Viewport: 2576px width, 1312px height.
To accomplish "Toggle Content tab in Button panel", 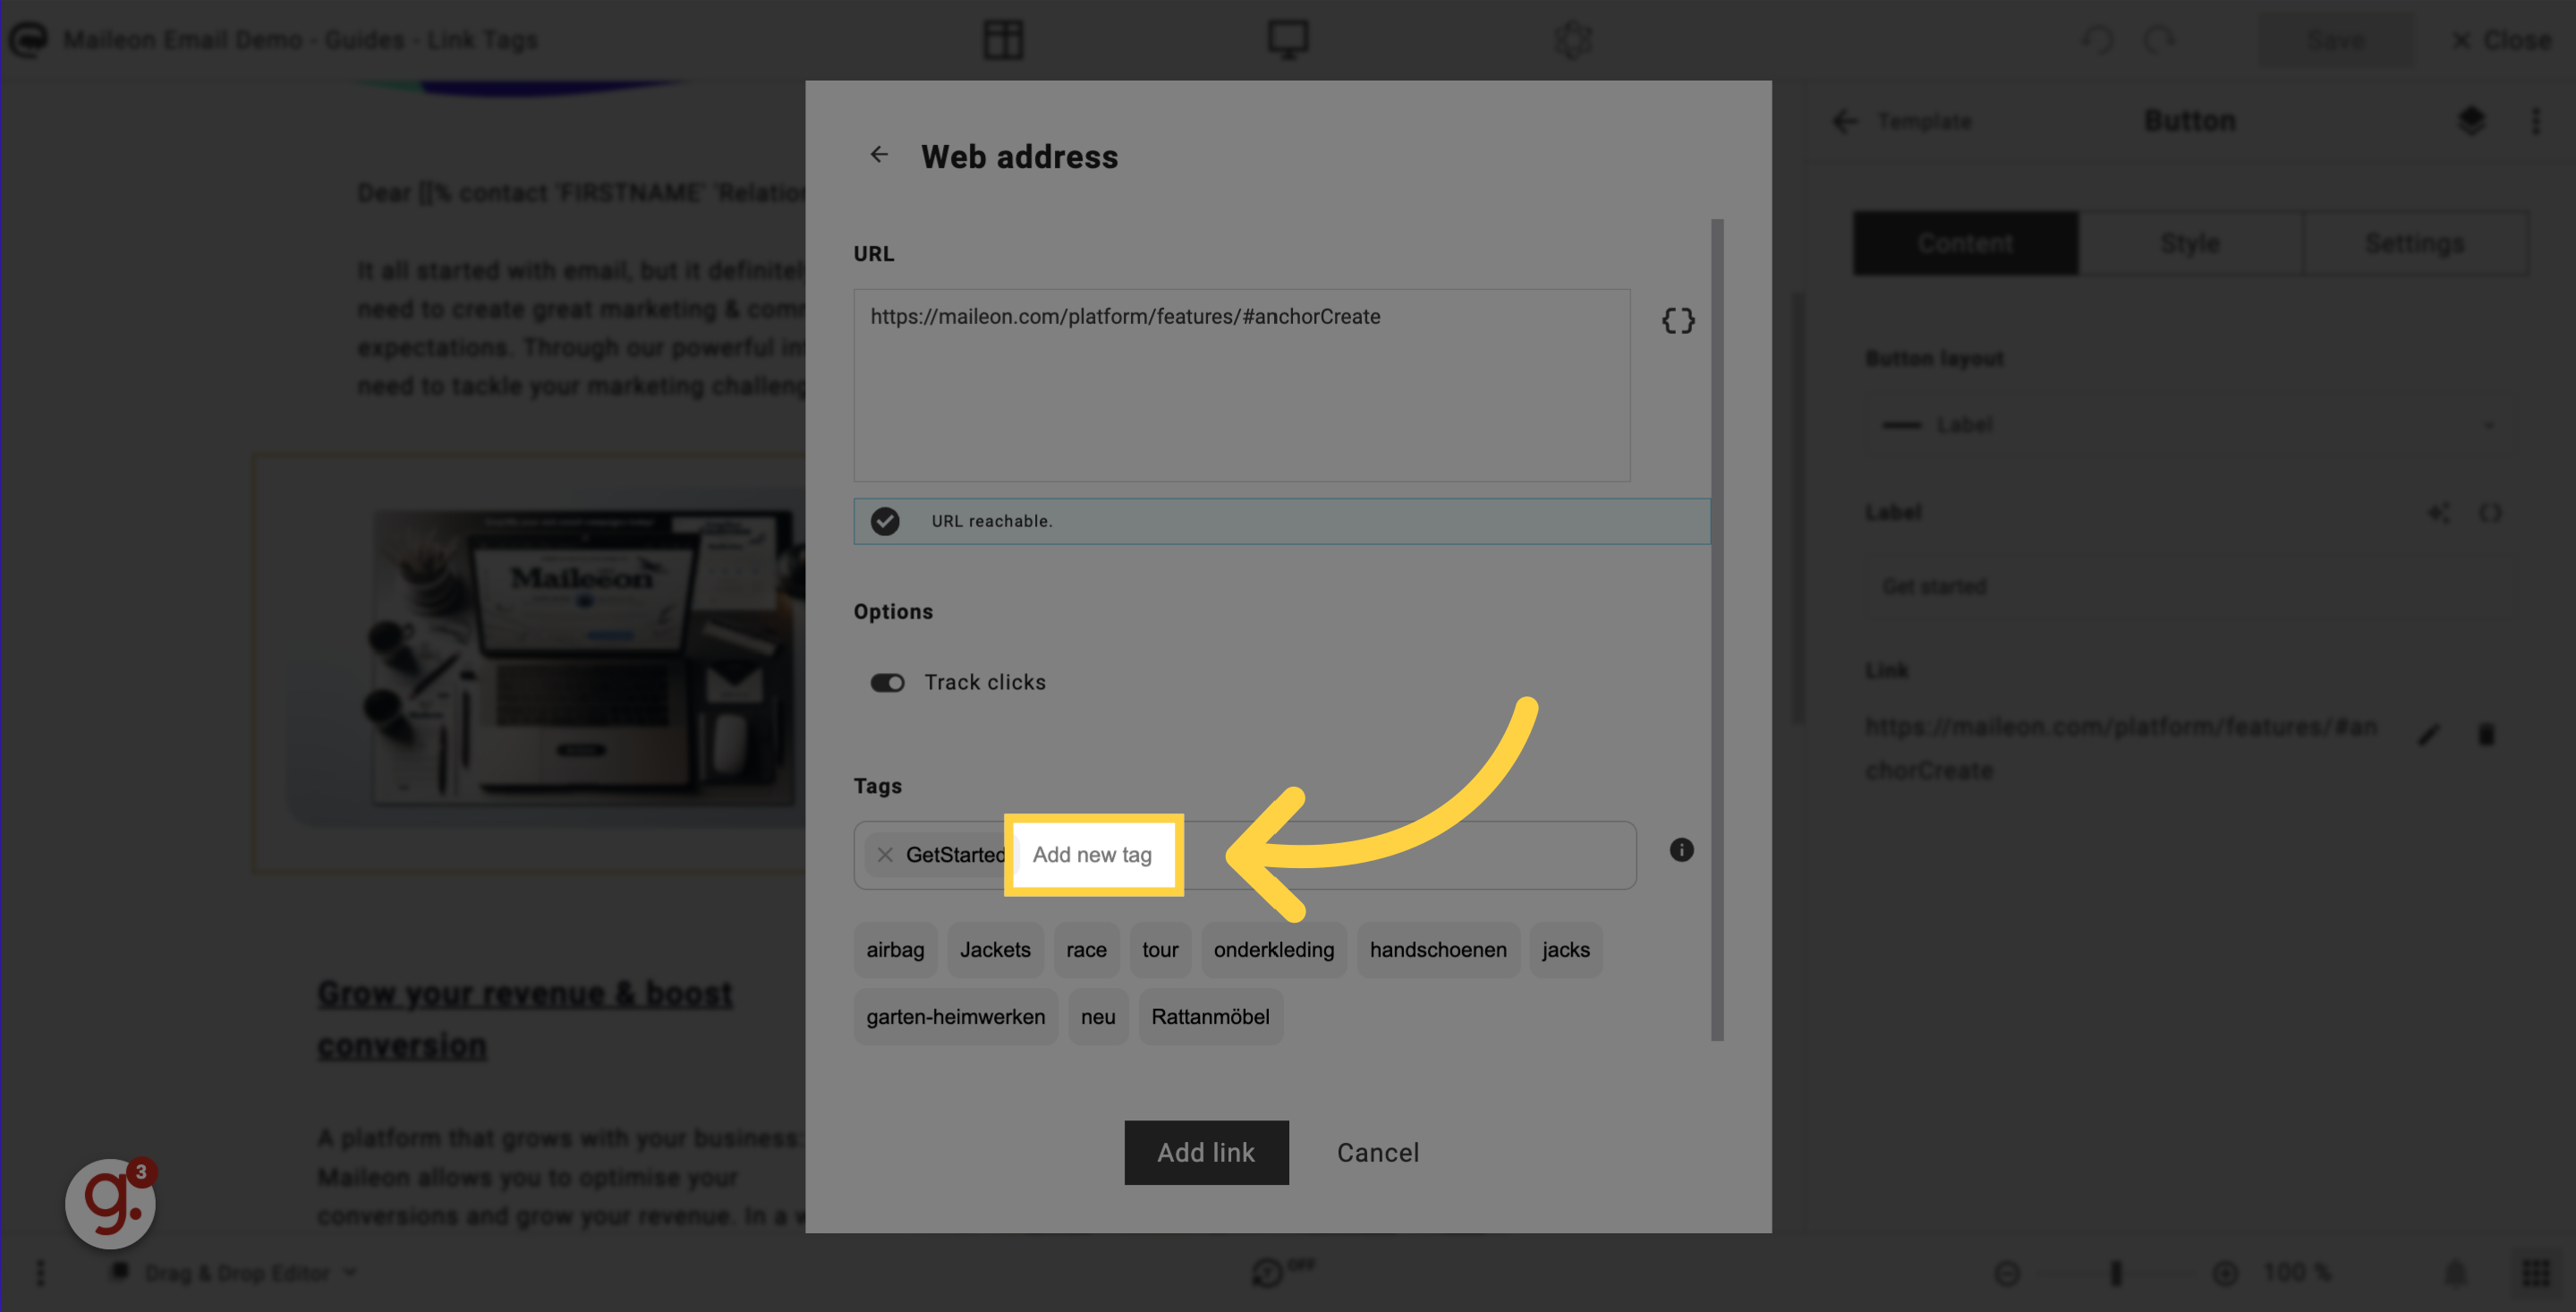I will [x=1966, y=243].
